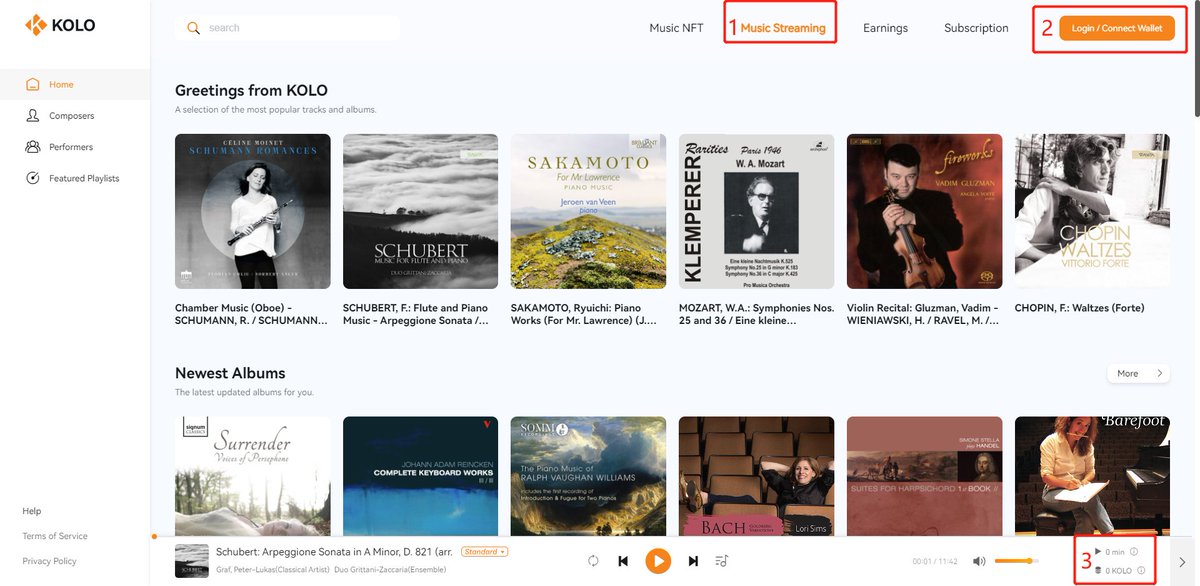The image size is (1200, 586).
Task: Open the Music NFT tab
Action: tap(677, 28)
